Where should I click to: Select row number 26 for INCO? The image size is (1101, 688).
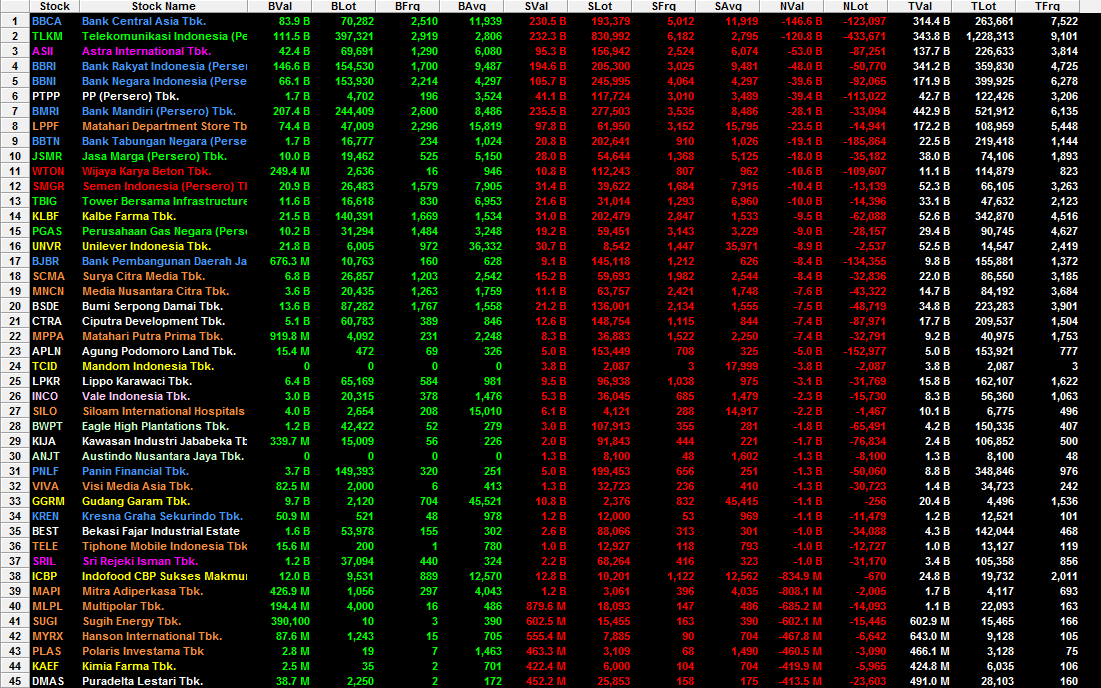tap(15, 396)
